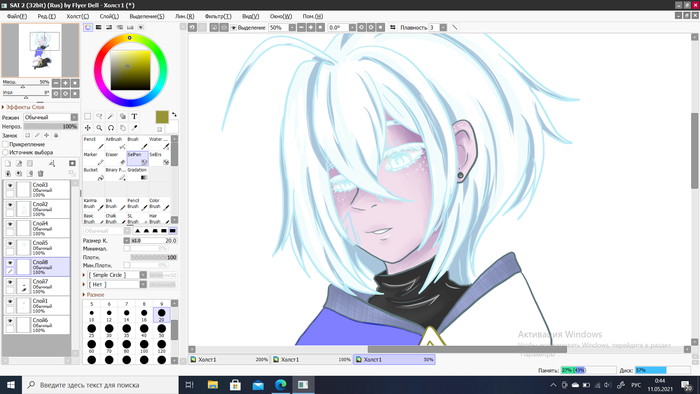The height and width of the screenshot is (394, 700).
Task: Click the foreground olive color swatch
Action: (x=162, y=117)
